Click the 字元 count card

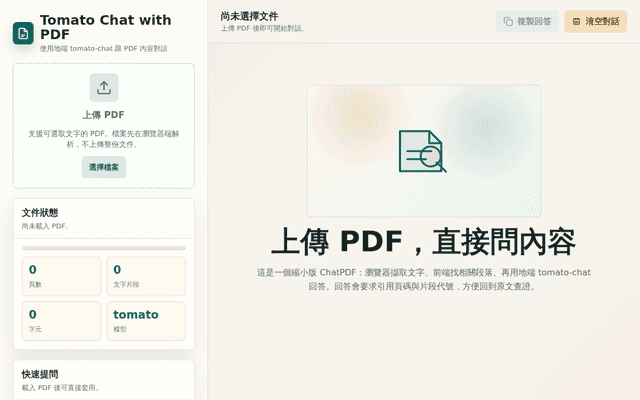[x=61, y=321]
